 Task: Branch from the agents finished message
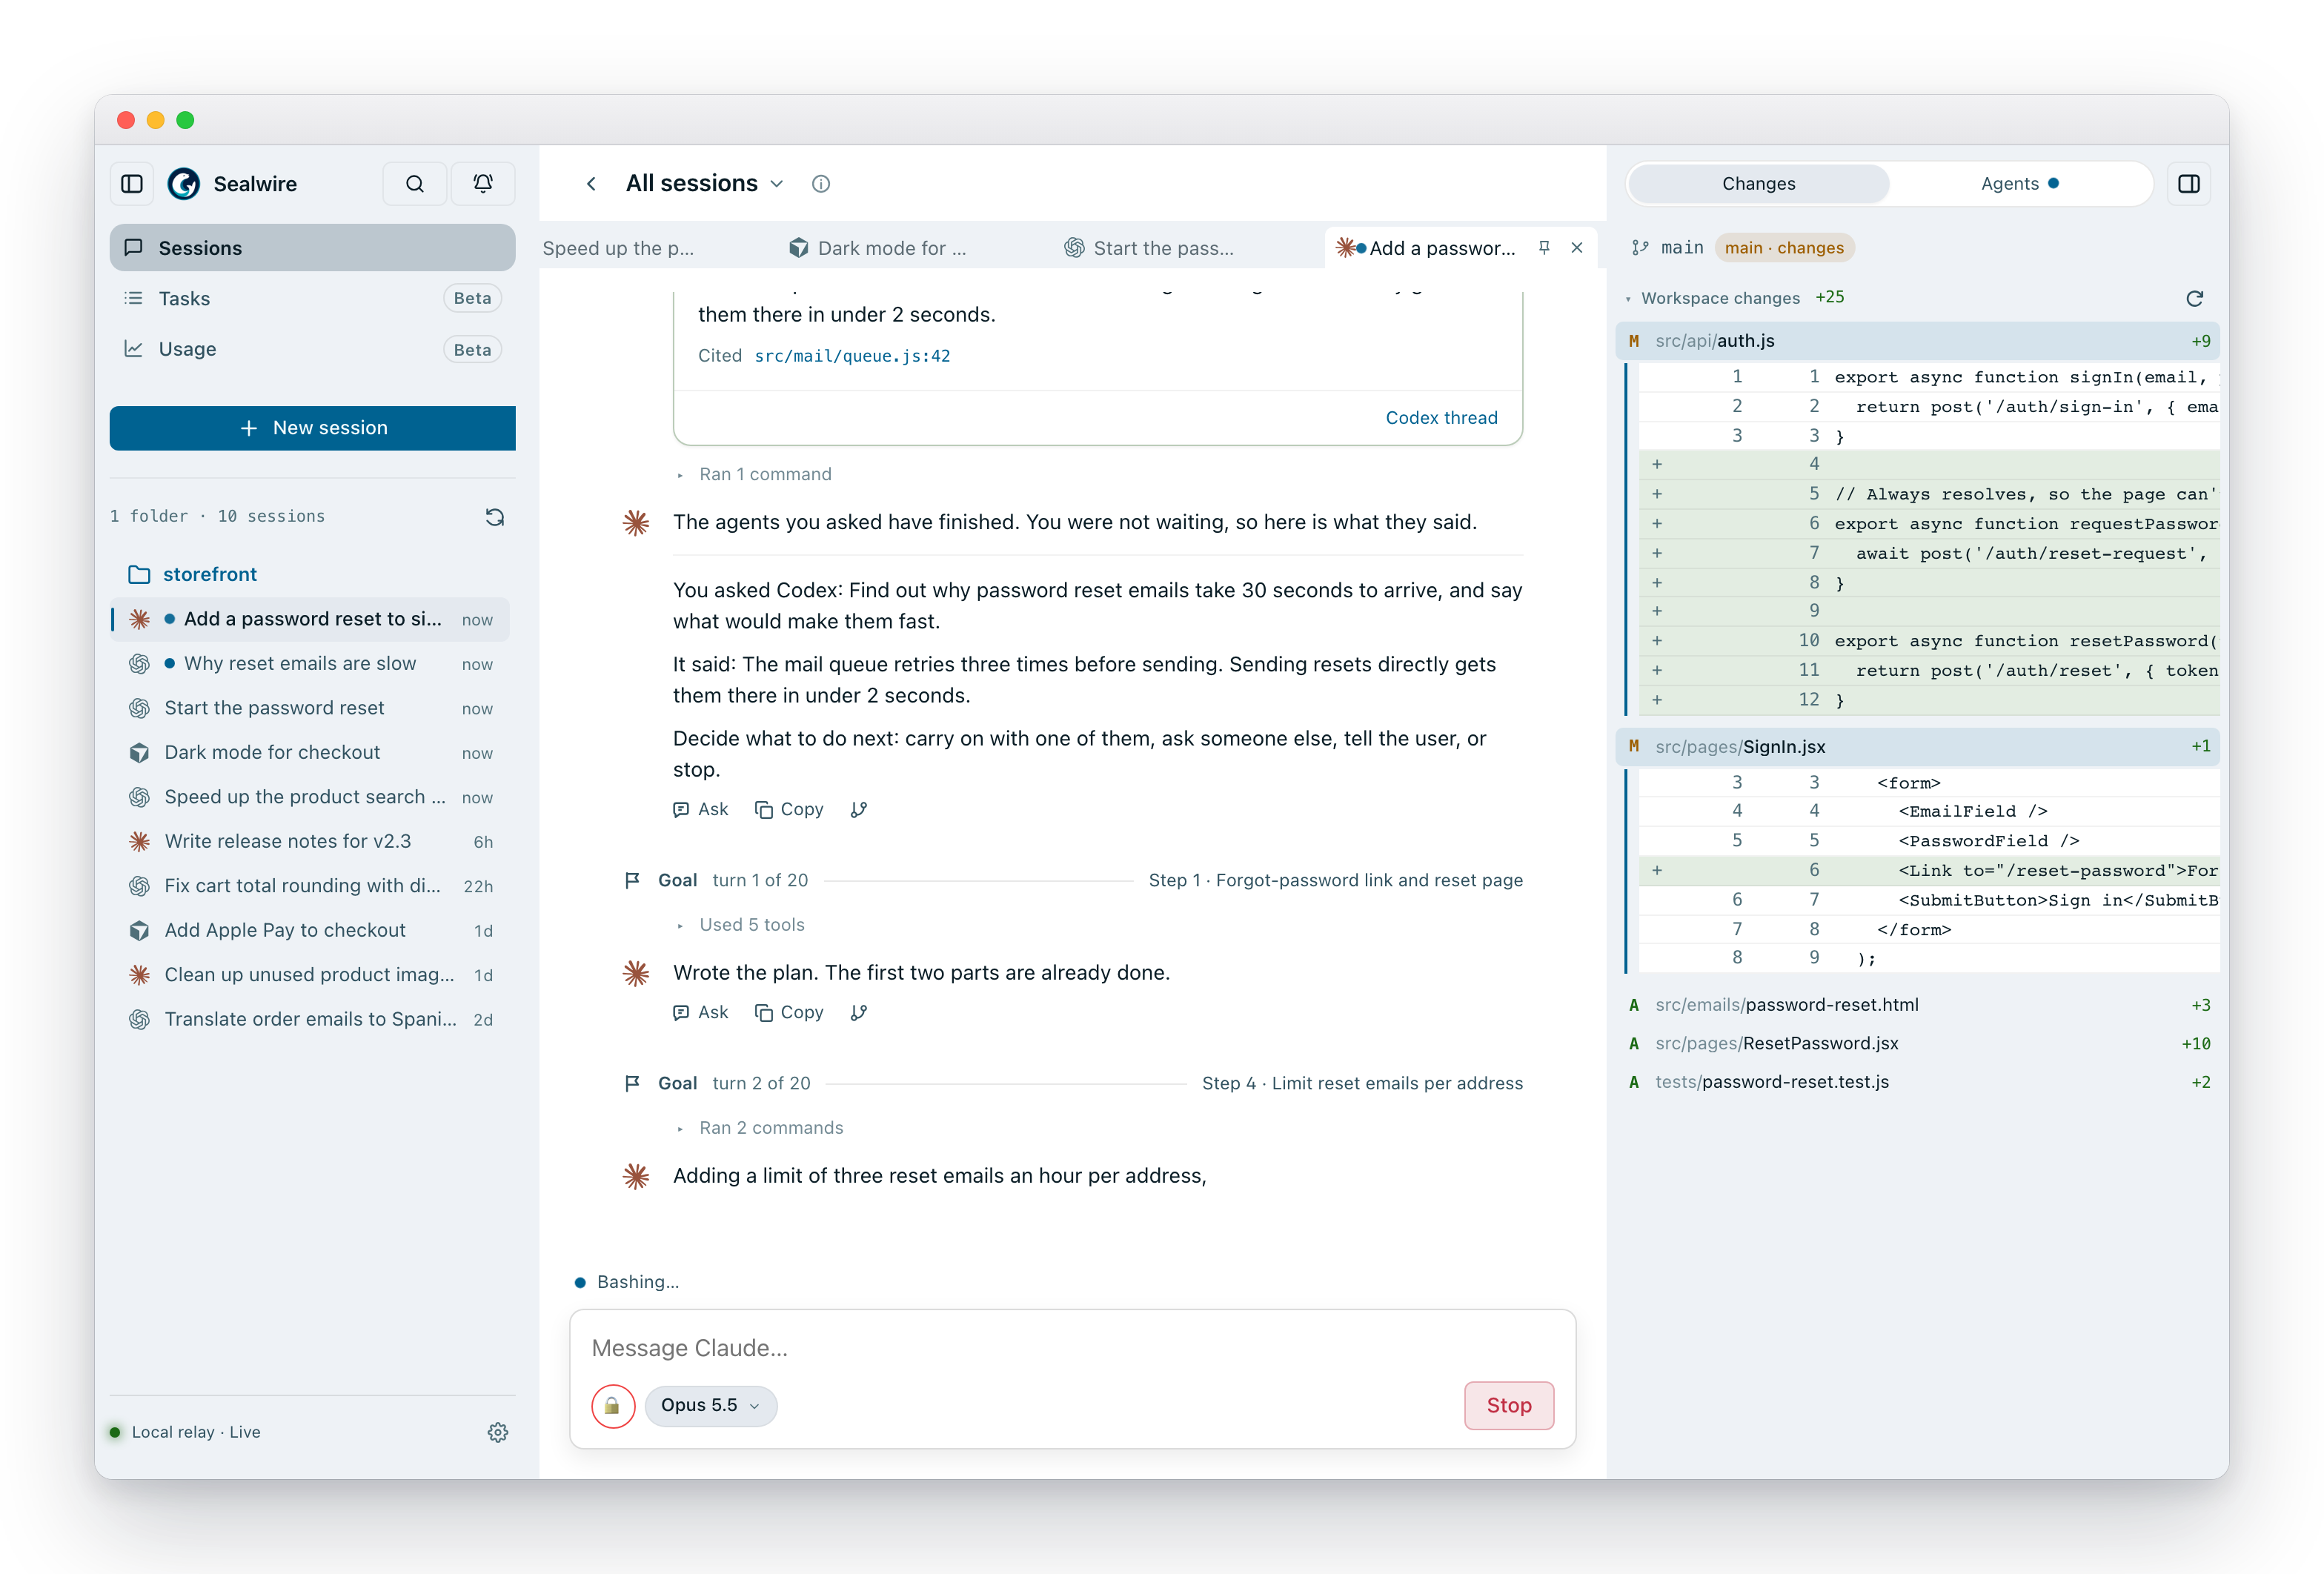[x=858, y=810]
